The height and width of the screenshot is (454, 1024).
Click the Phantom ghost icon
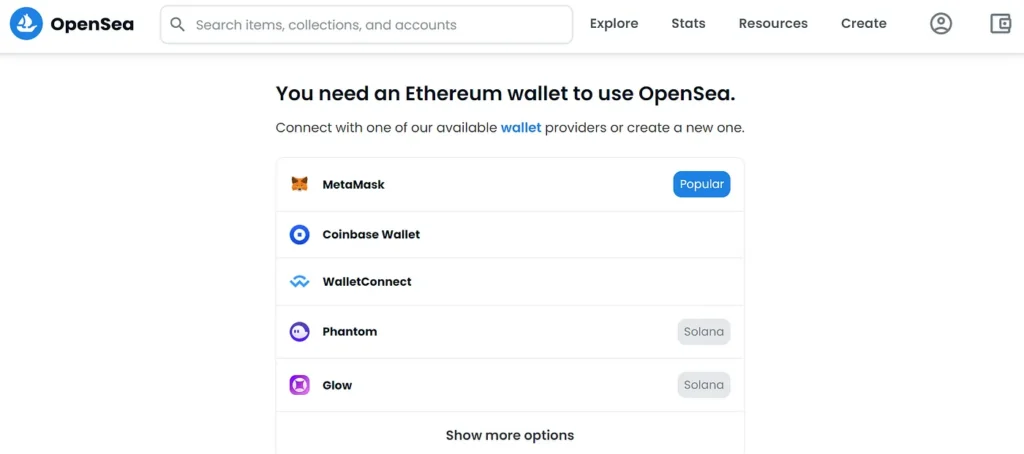[299, 332]
